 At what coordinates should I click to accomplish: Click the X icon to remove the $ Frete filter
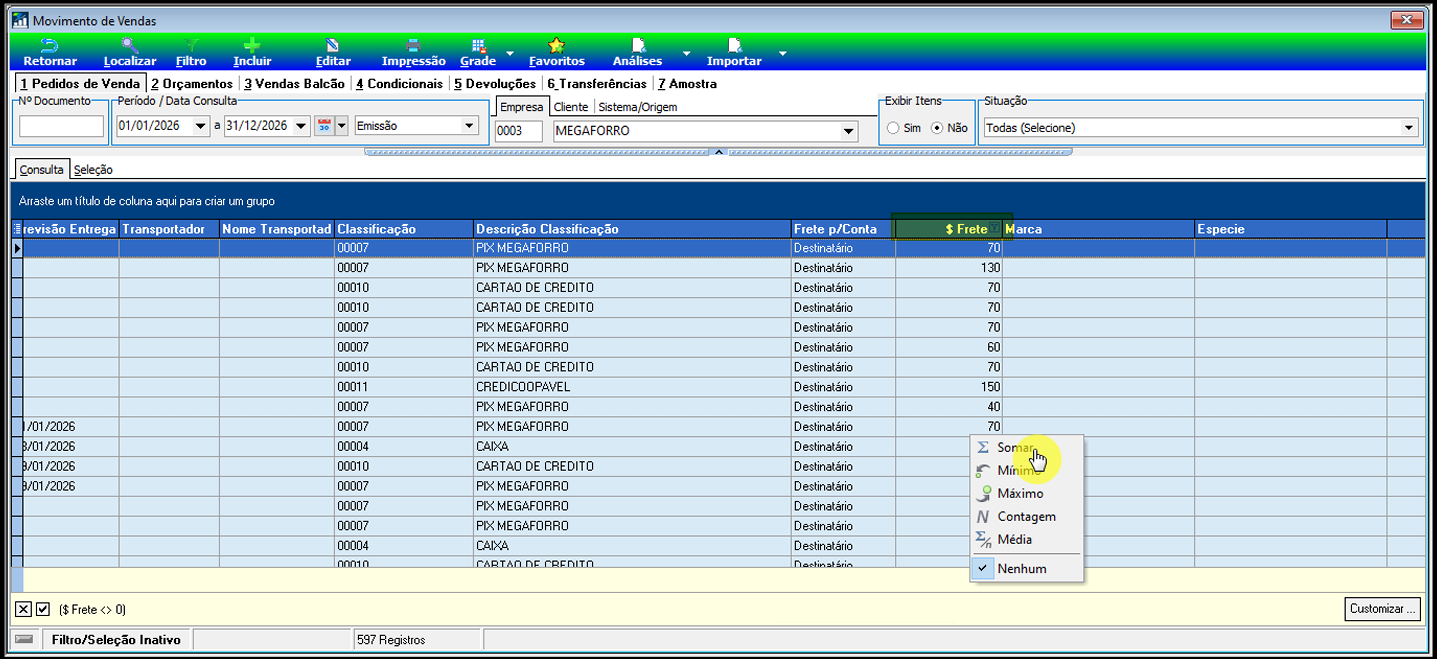tap(24, 609)
